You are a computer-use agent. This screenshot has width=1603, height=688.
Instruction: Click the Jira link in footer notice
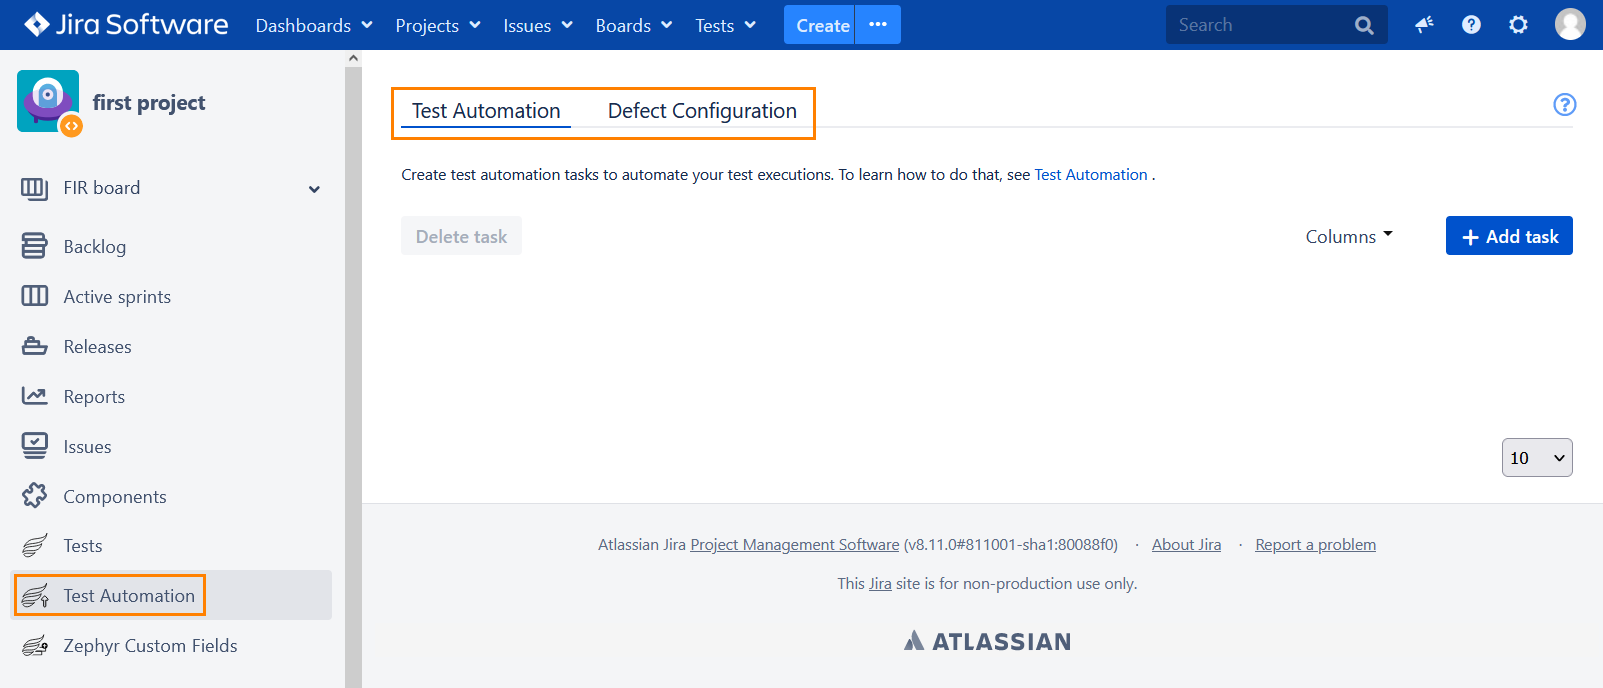pyautogui.click(x=880, y=583)
